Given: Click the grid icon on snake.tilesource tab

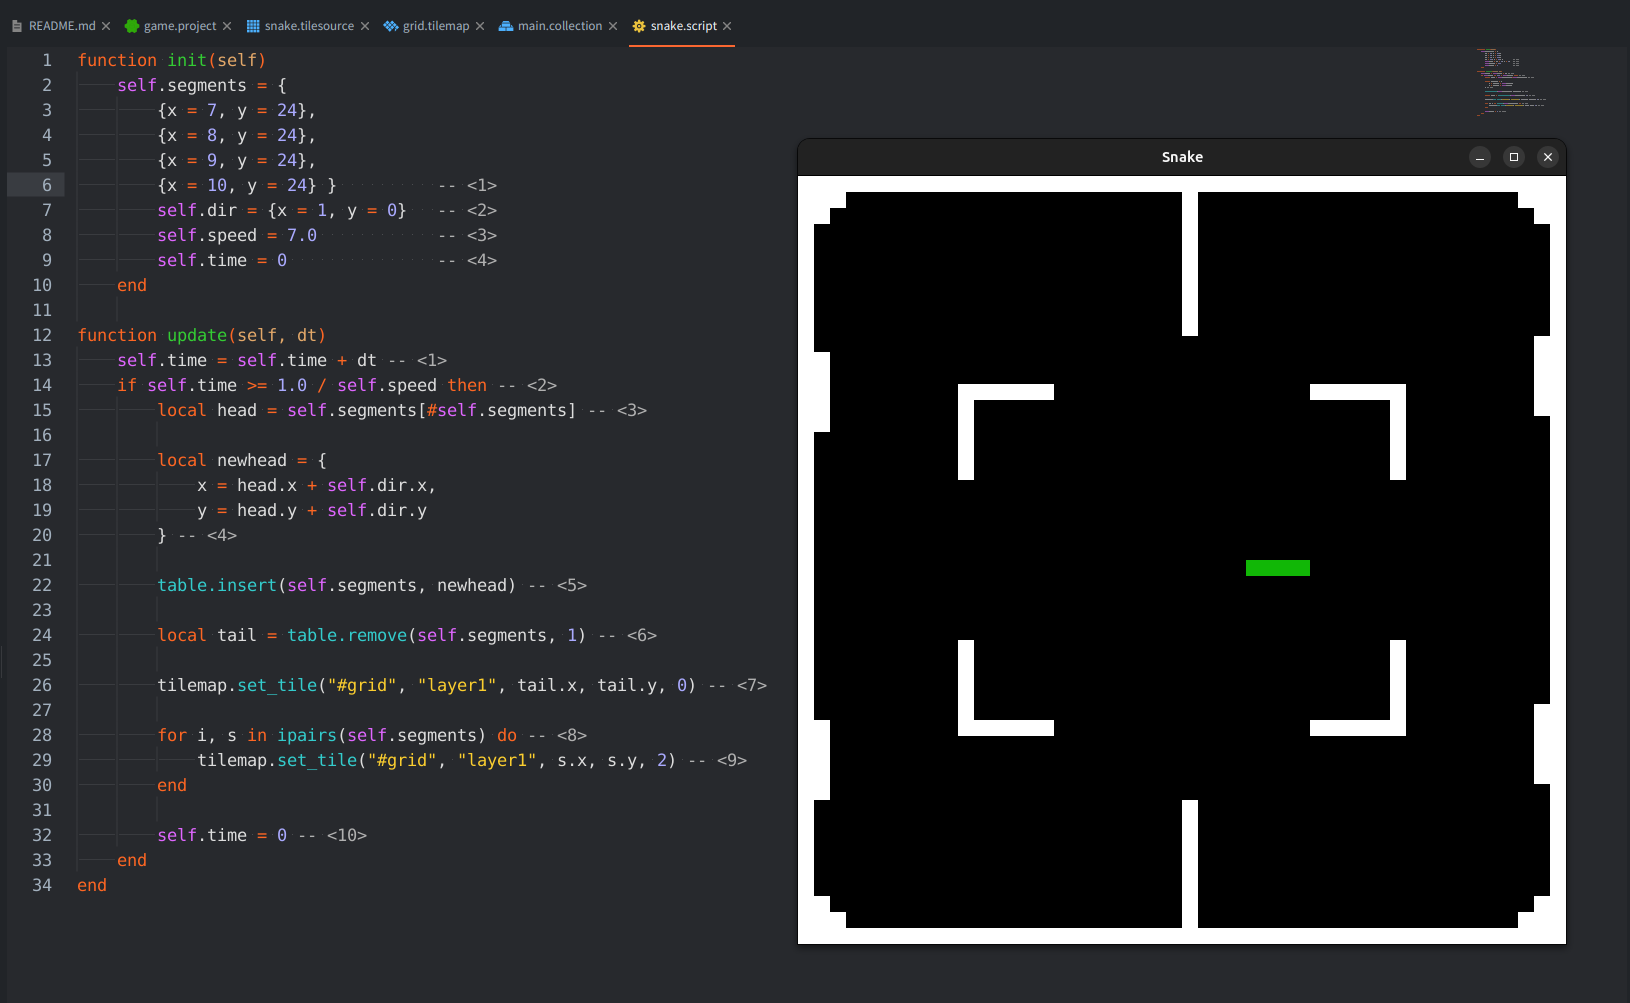Looking at the screenshot, I should [253, 26].
